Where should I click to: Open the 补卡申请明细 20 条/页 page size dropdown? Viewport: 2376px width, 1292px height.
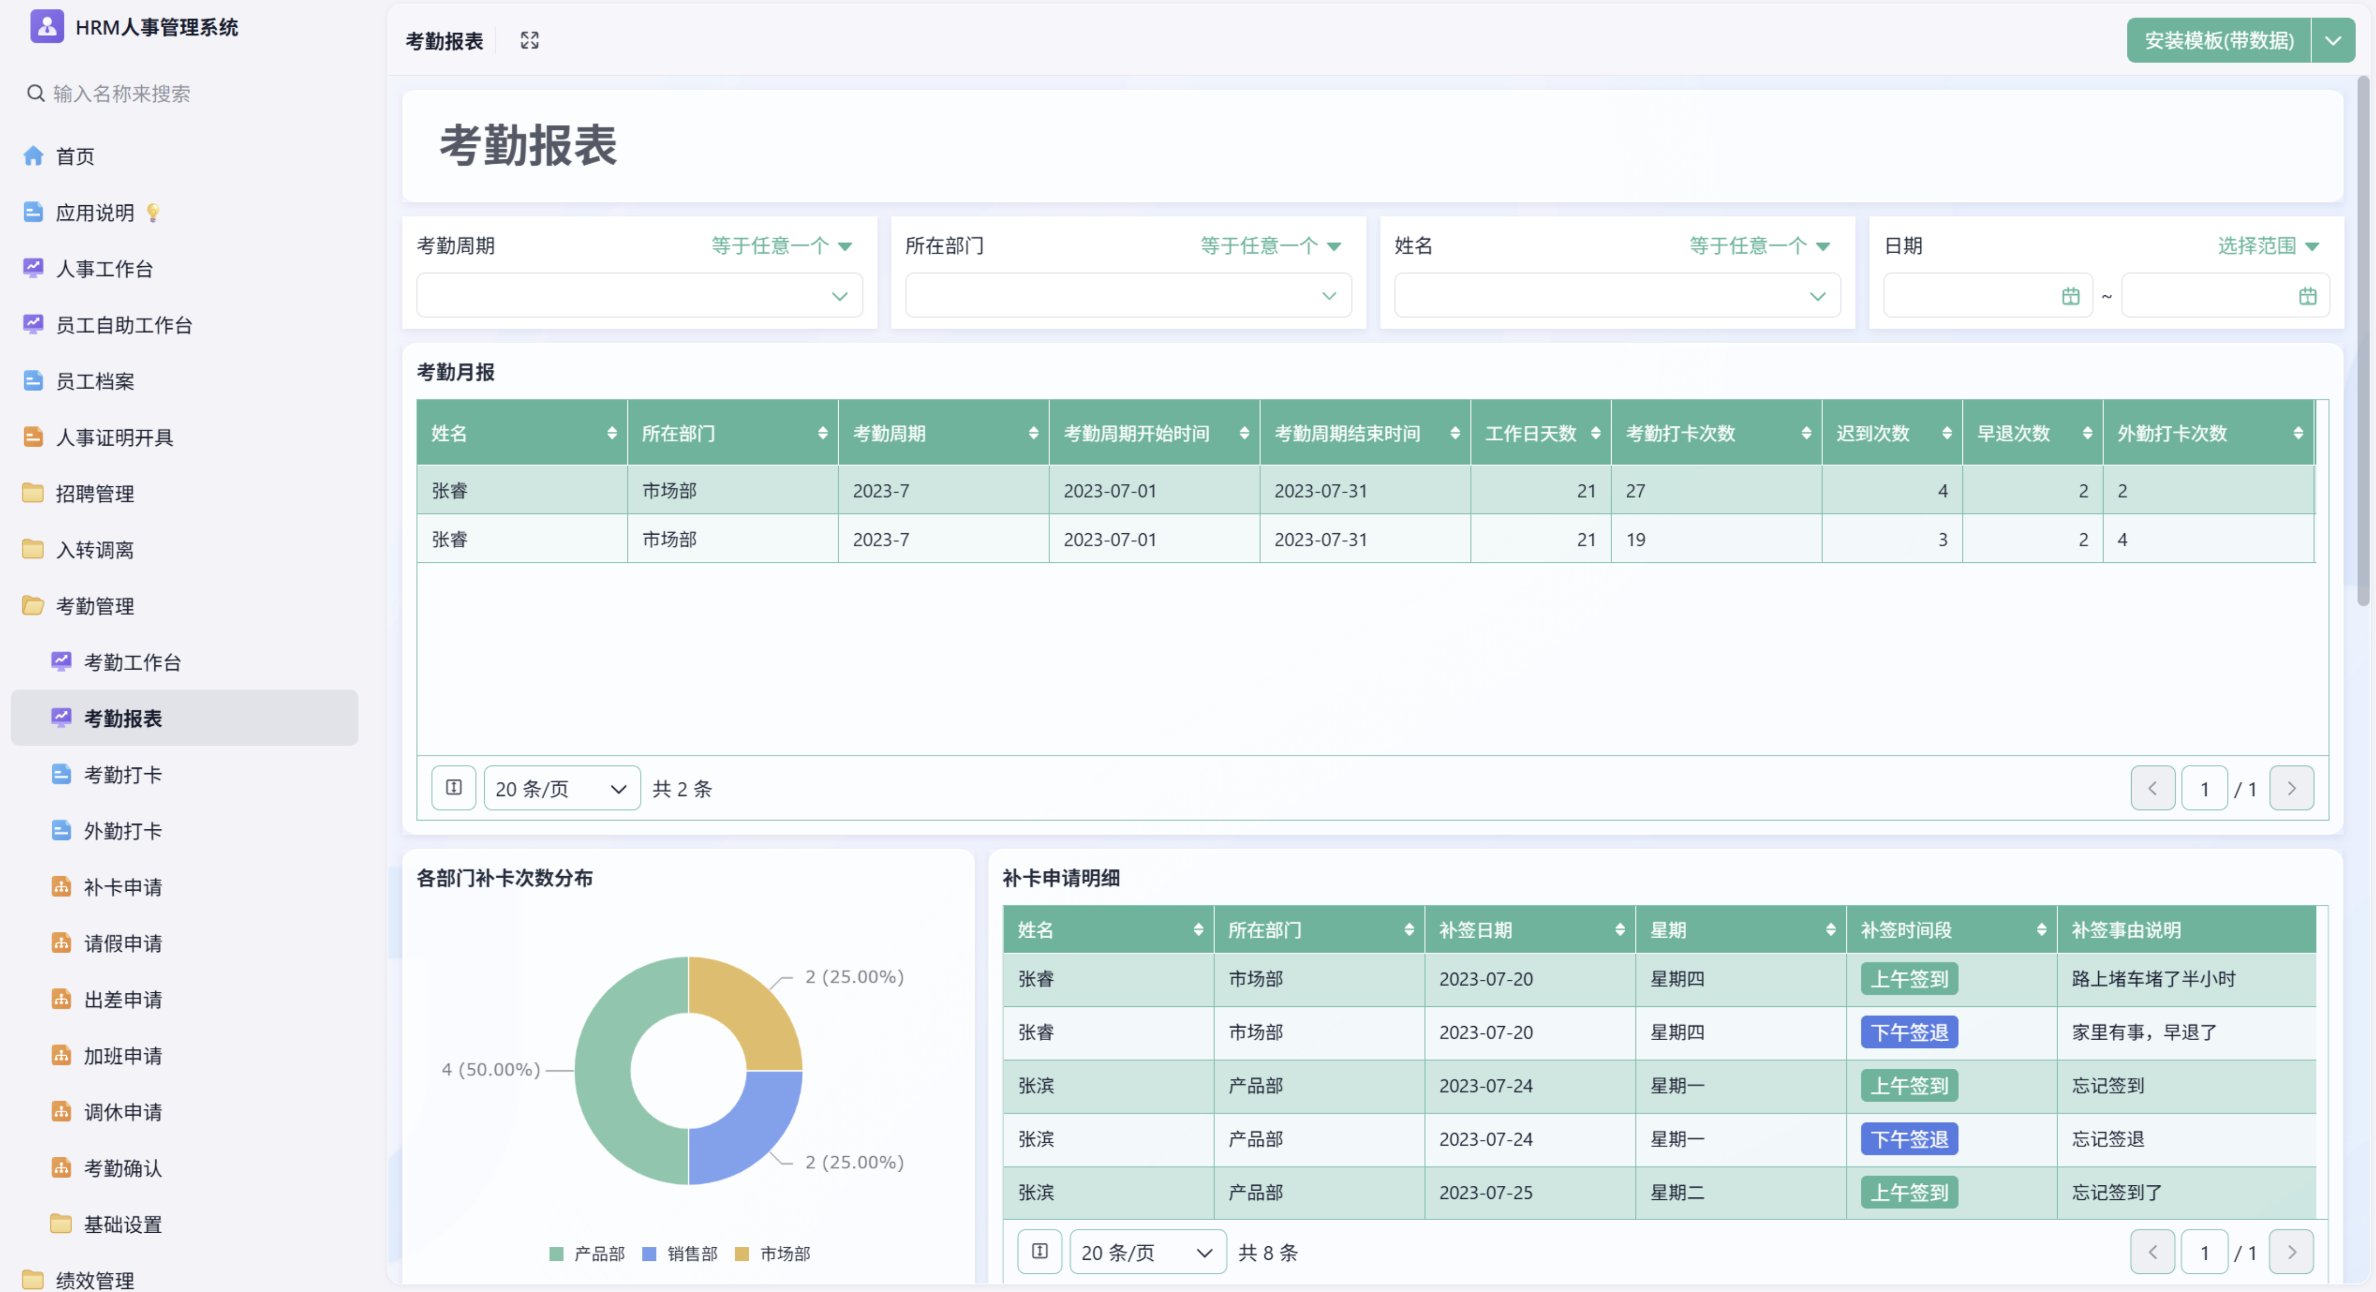point(1148,1252)
